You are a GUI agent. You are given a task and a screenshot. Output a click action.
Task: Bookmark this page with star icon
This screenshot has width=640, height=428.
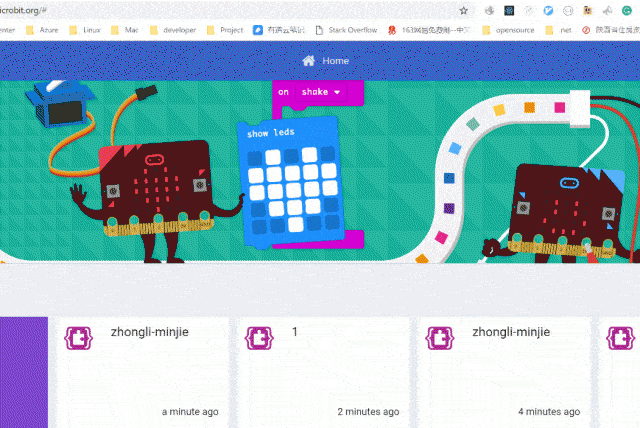[x=464, y=10]
